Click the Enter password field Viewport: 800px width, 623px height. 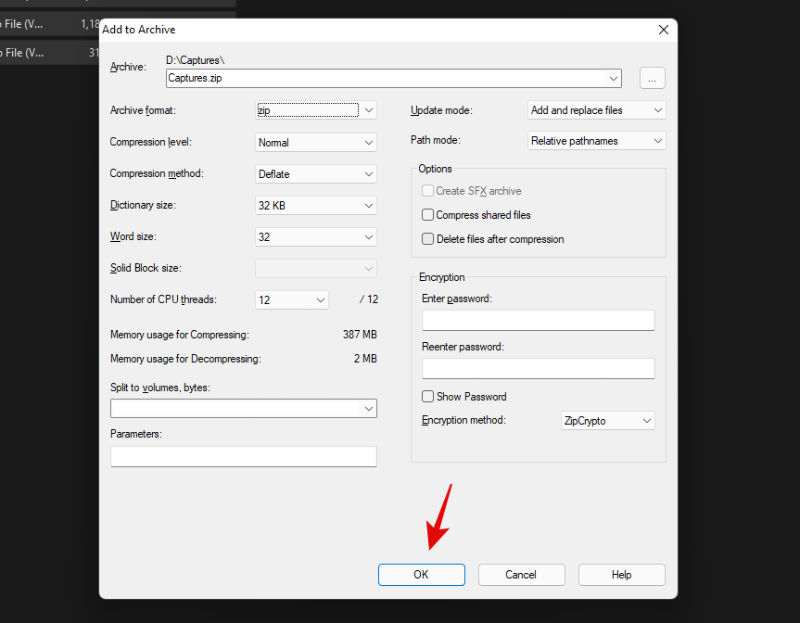538,320
